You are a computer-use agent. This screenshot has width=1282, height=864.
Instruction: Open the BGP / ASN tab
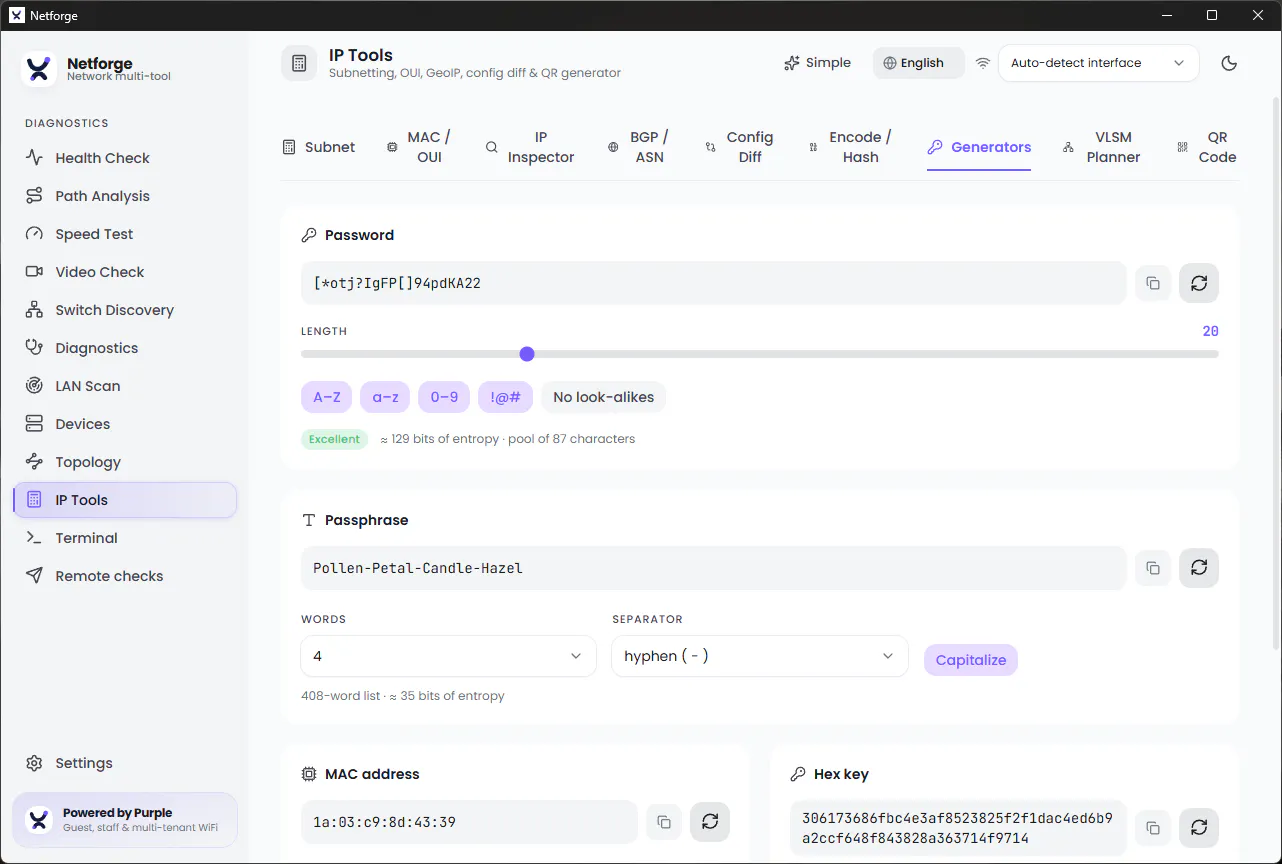(638, 147)
